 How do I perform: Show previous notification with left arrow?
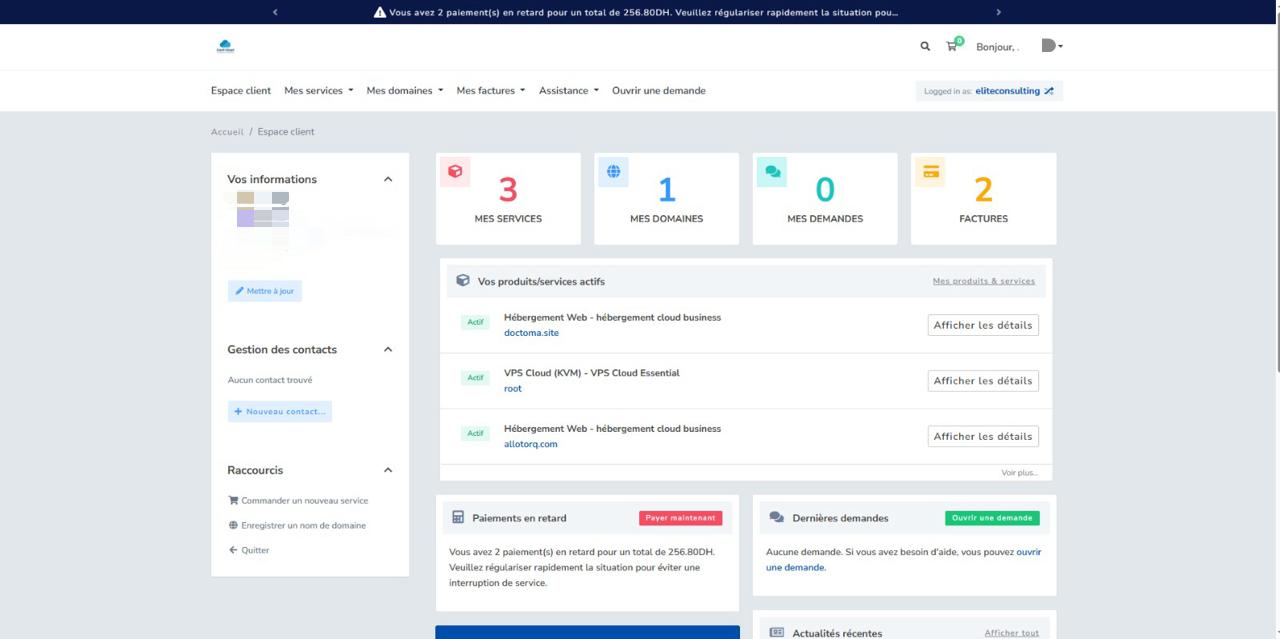275,12
